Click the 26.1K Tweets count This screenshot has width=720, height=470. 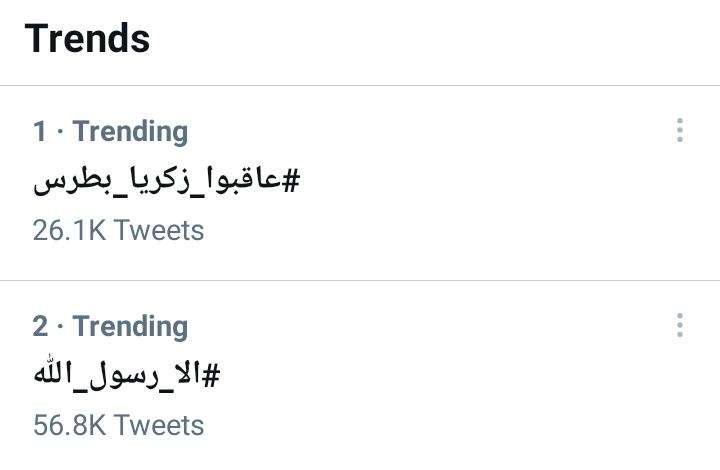click(118, 230)
